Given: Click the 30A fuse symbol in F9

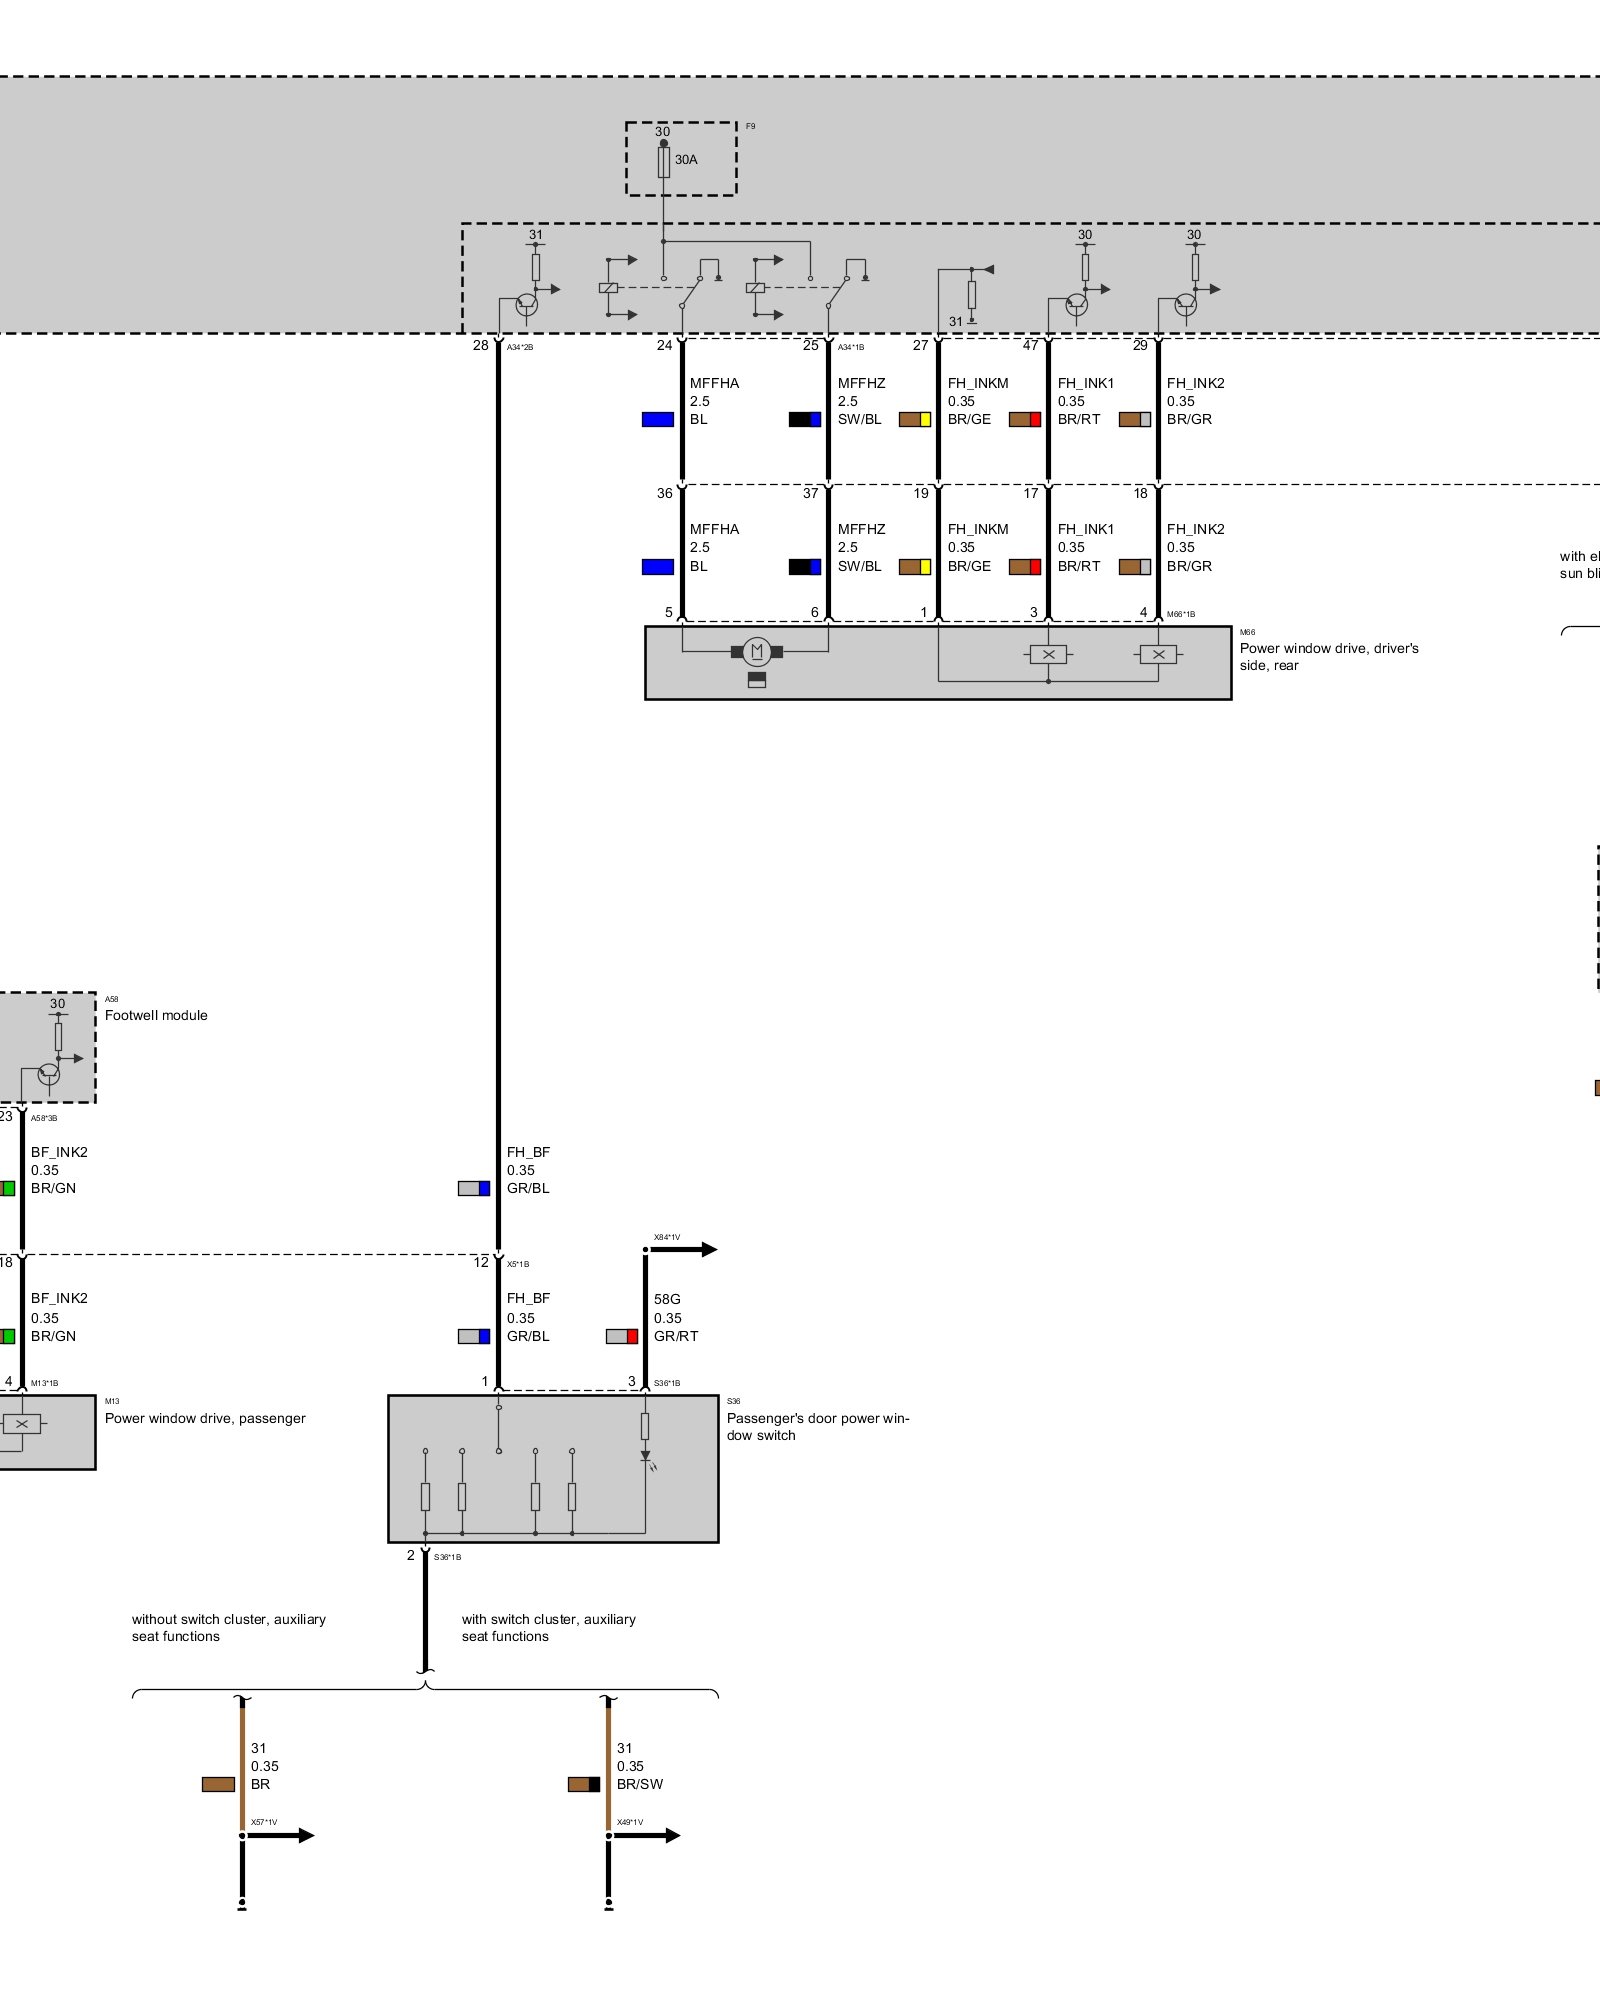Looking at the screenshot, I should (663, 162).
